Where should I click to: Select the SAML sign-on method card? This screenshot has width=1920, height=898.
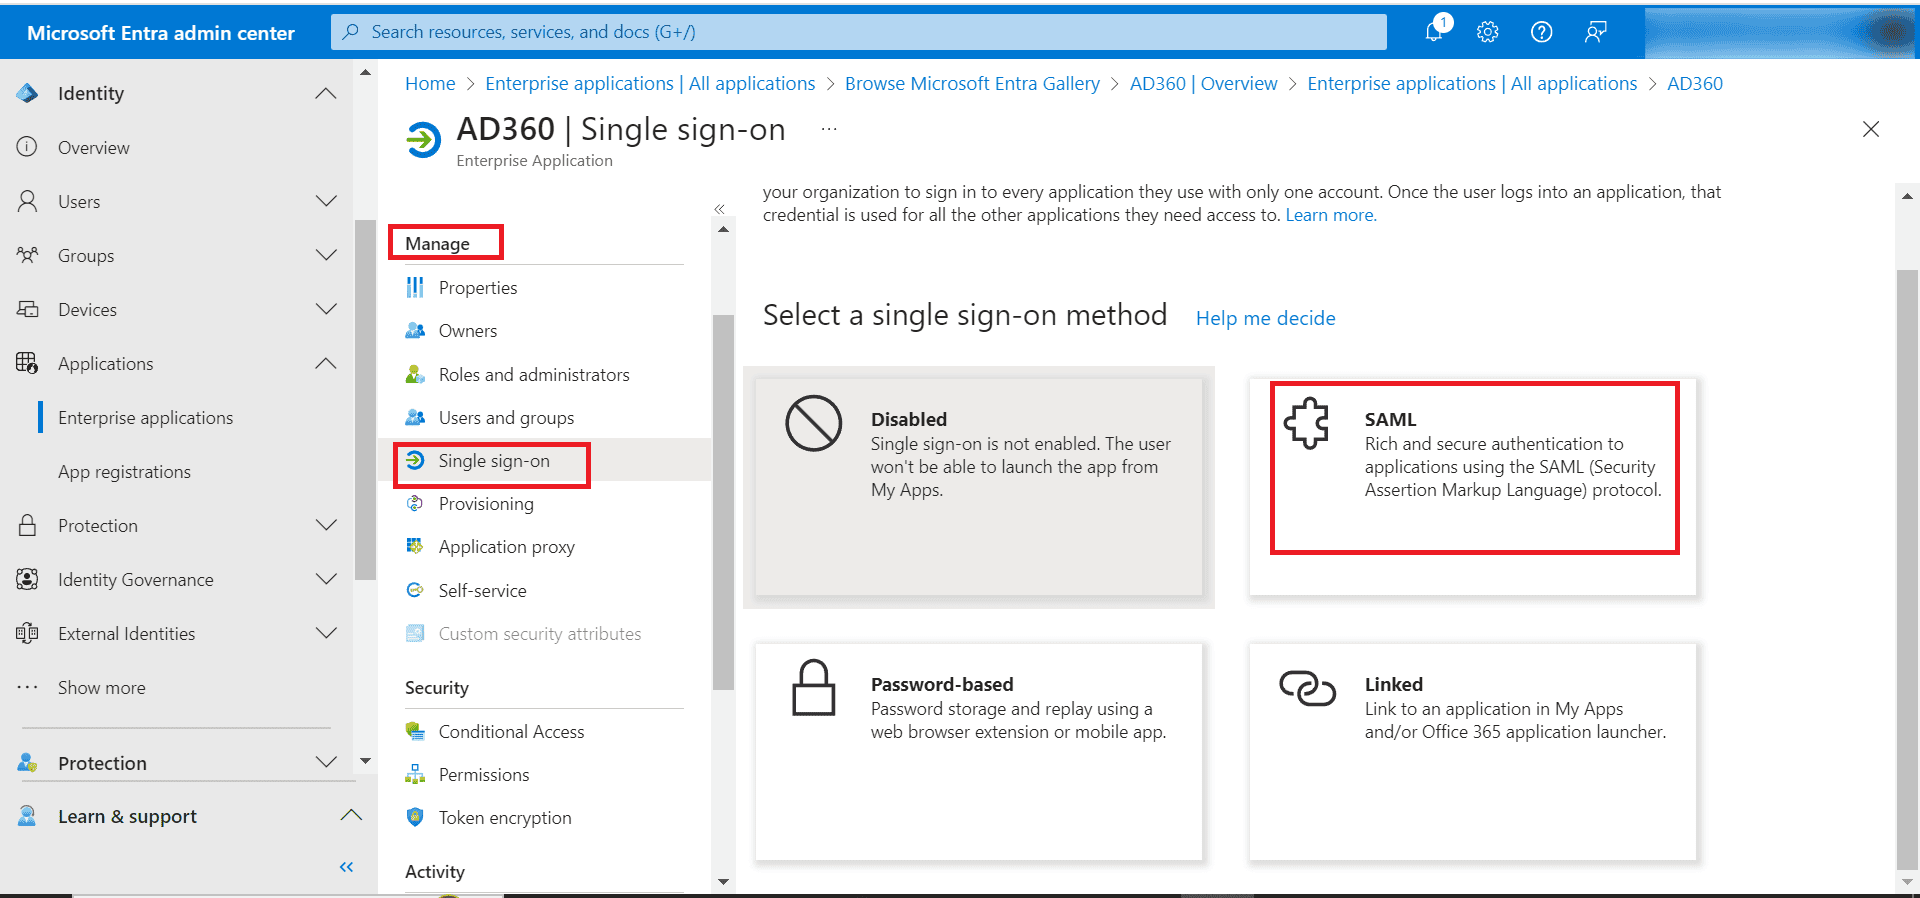(1472, 467)
